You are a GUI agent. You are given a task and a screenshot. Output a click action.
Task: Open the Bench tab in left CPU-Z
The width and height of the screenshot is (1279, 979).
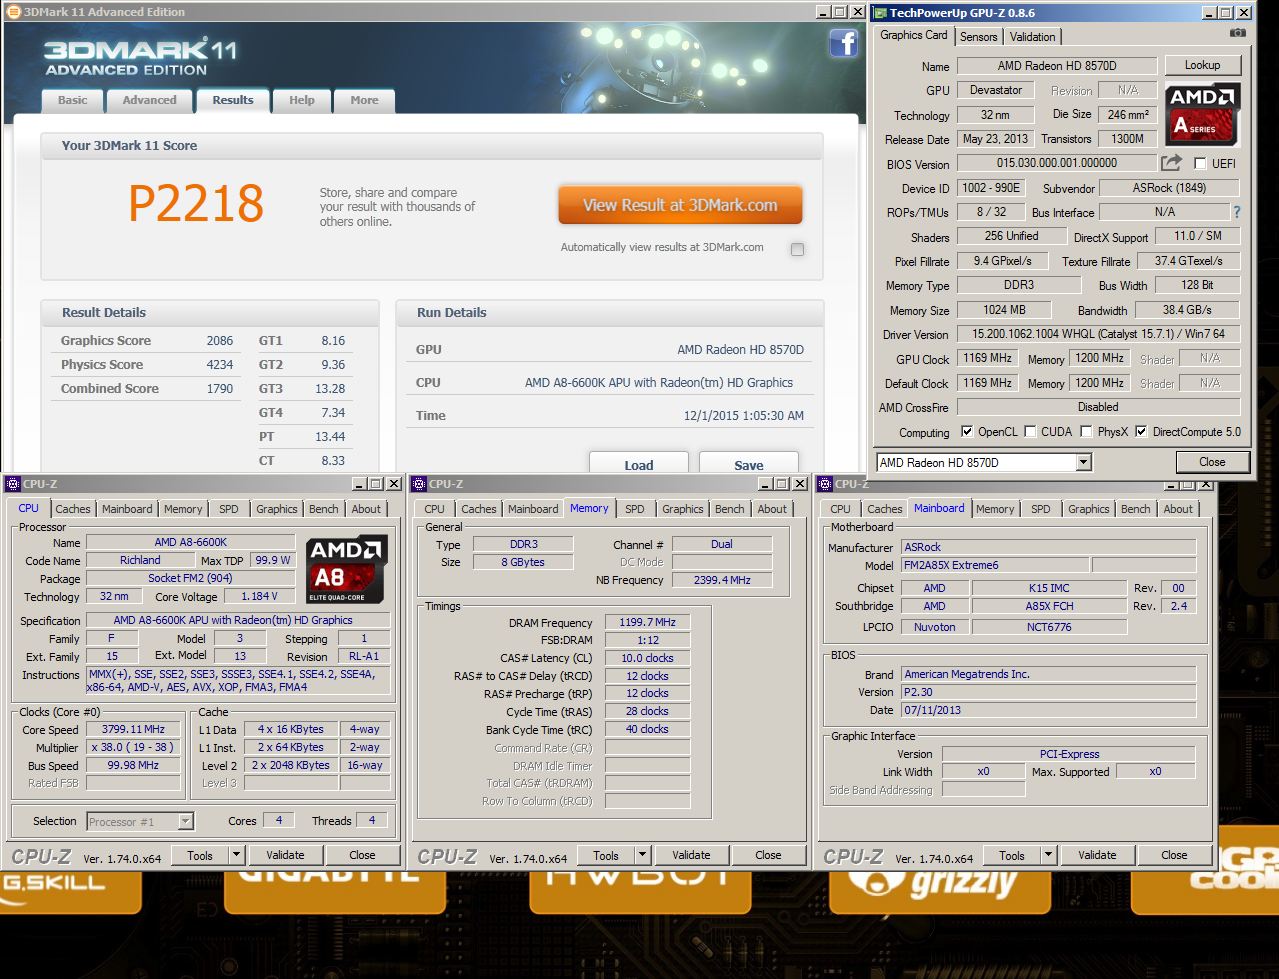323,509
